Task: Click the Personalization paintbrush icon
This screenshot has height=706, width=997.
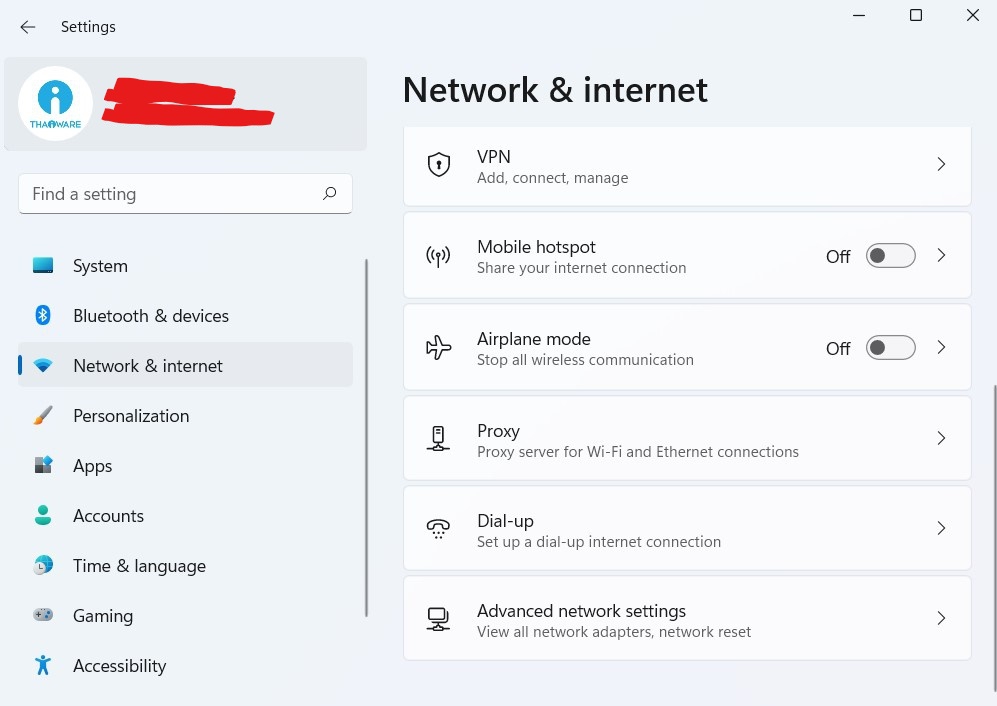Action: (43, 416)
